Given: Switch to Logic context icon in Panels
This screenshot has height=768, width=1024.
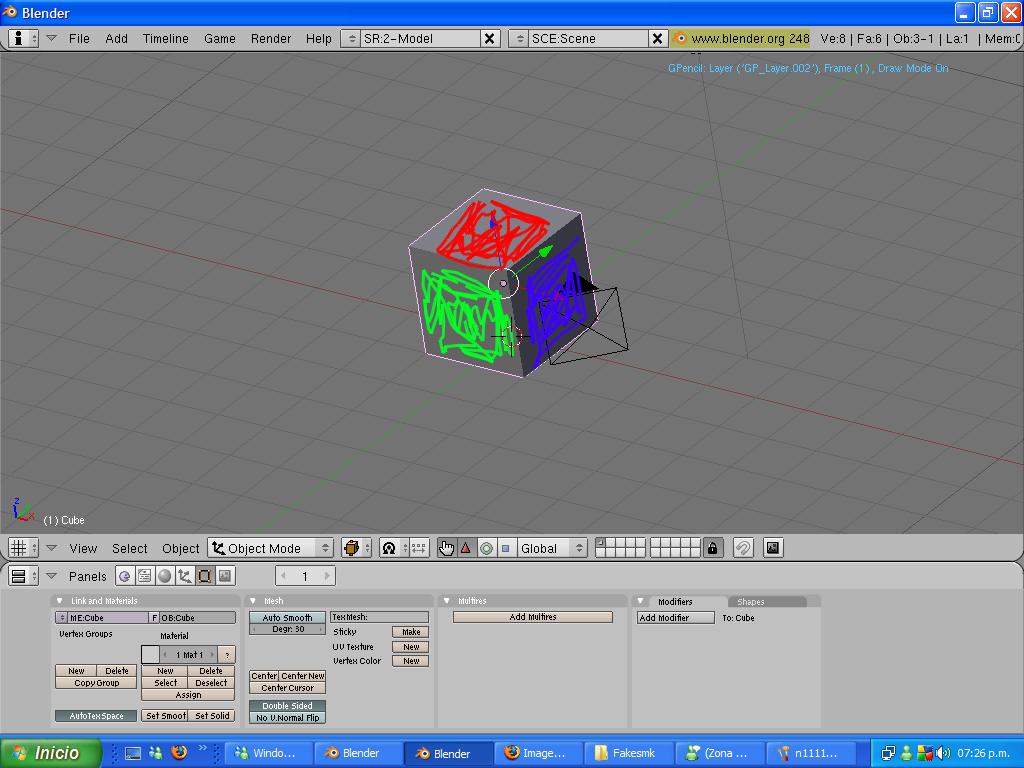Looking at the screenshot, I should (x=125, y=576).
